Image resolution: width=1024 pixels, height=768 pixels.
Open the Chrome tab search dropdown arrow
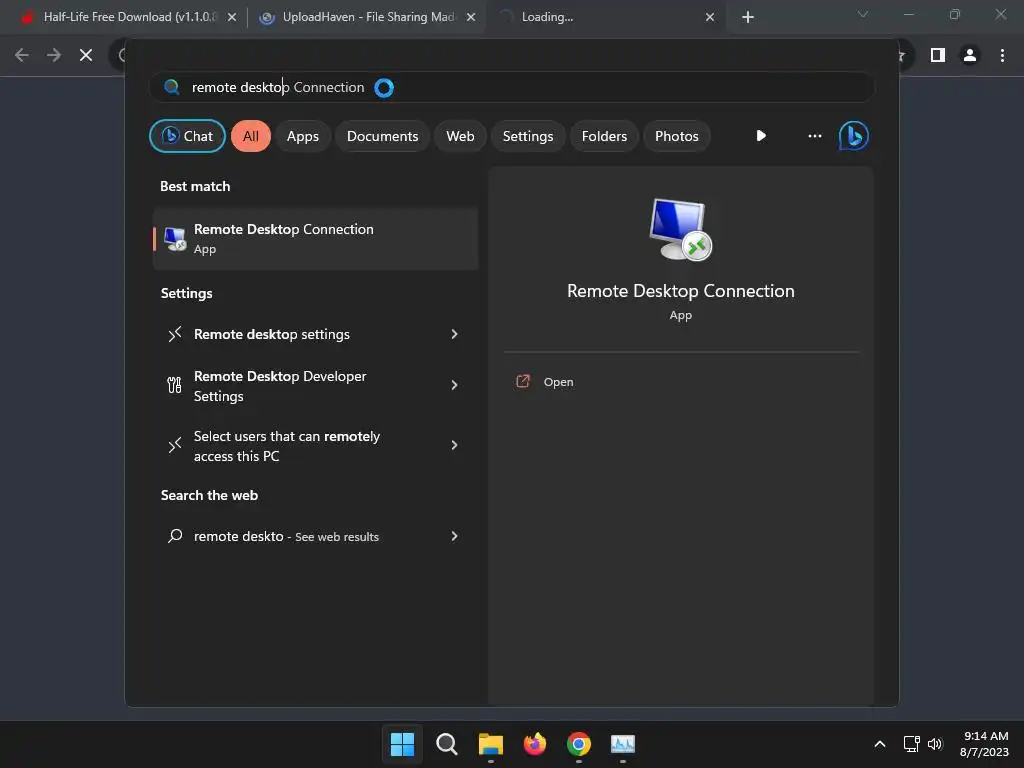pyautogui.click(x=863, y=14)
